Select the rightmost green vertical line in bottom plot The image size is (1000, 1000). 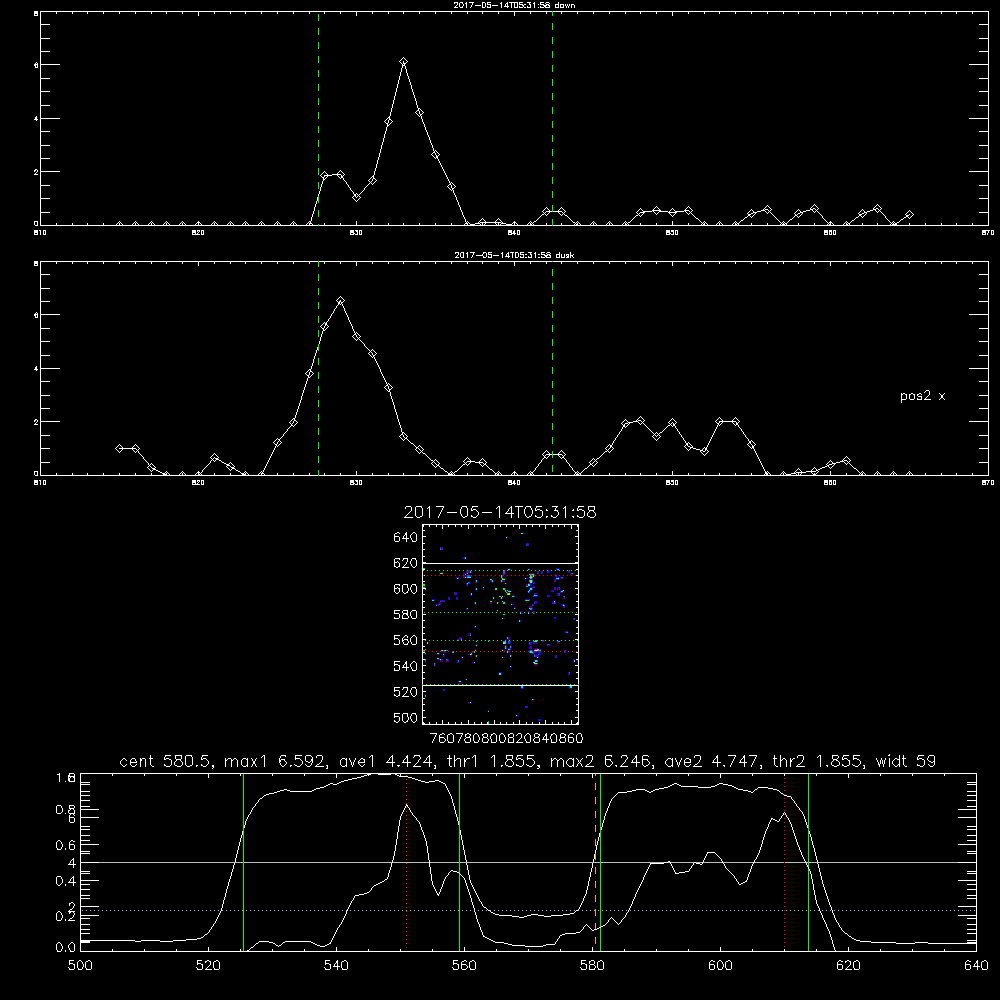coord(808,862)
